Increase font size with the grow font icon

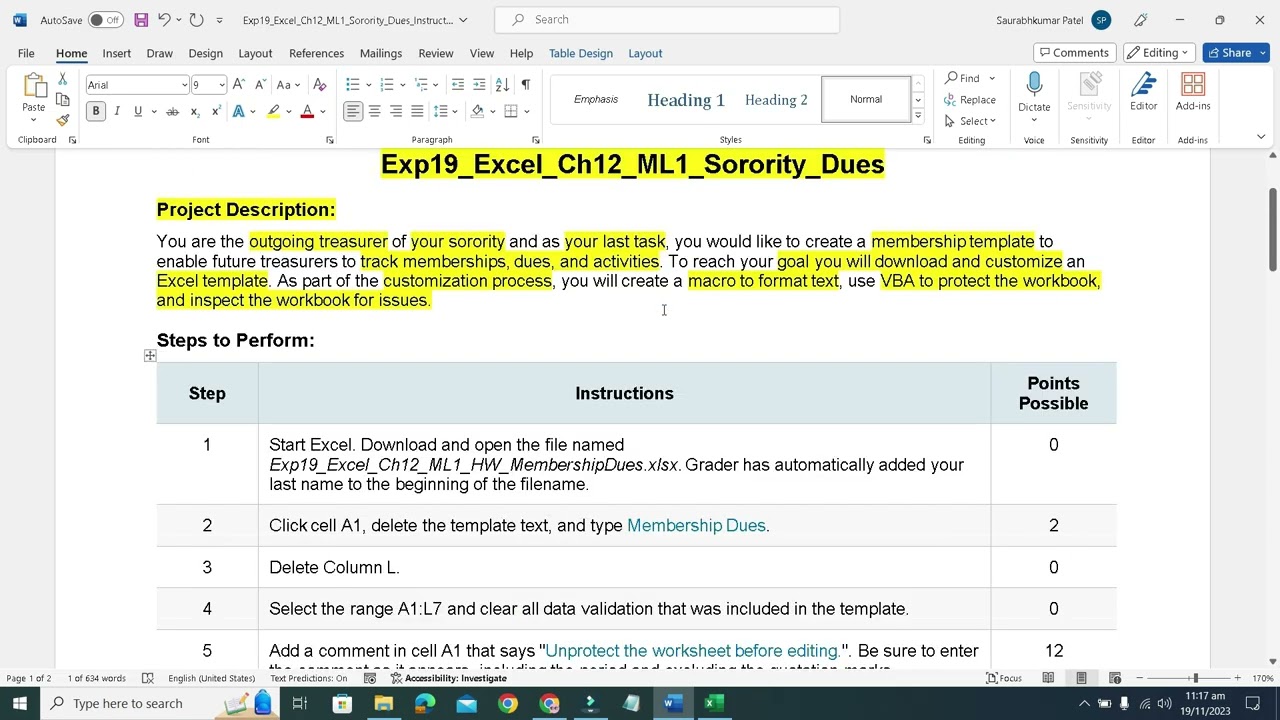tap(239, 85)
